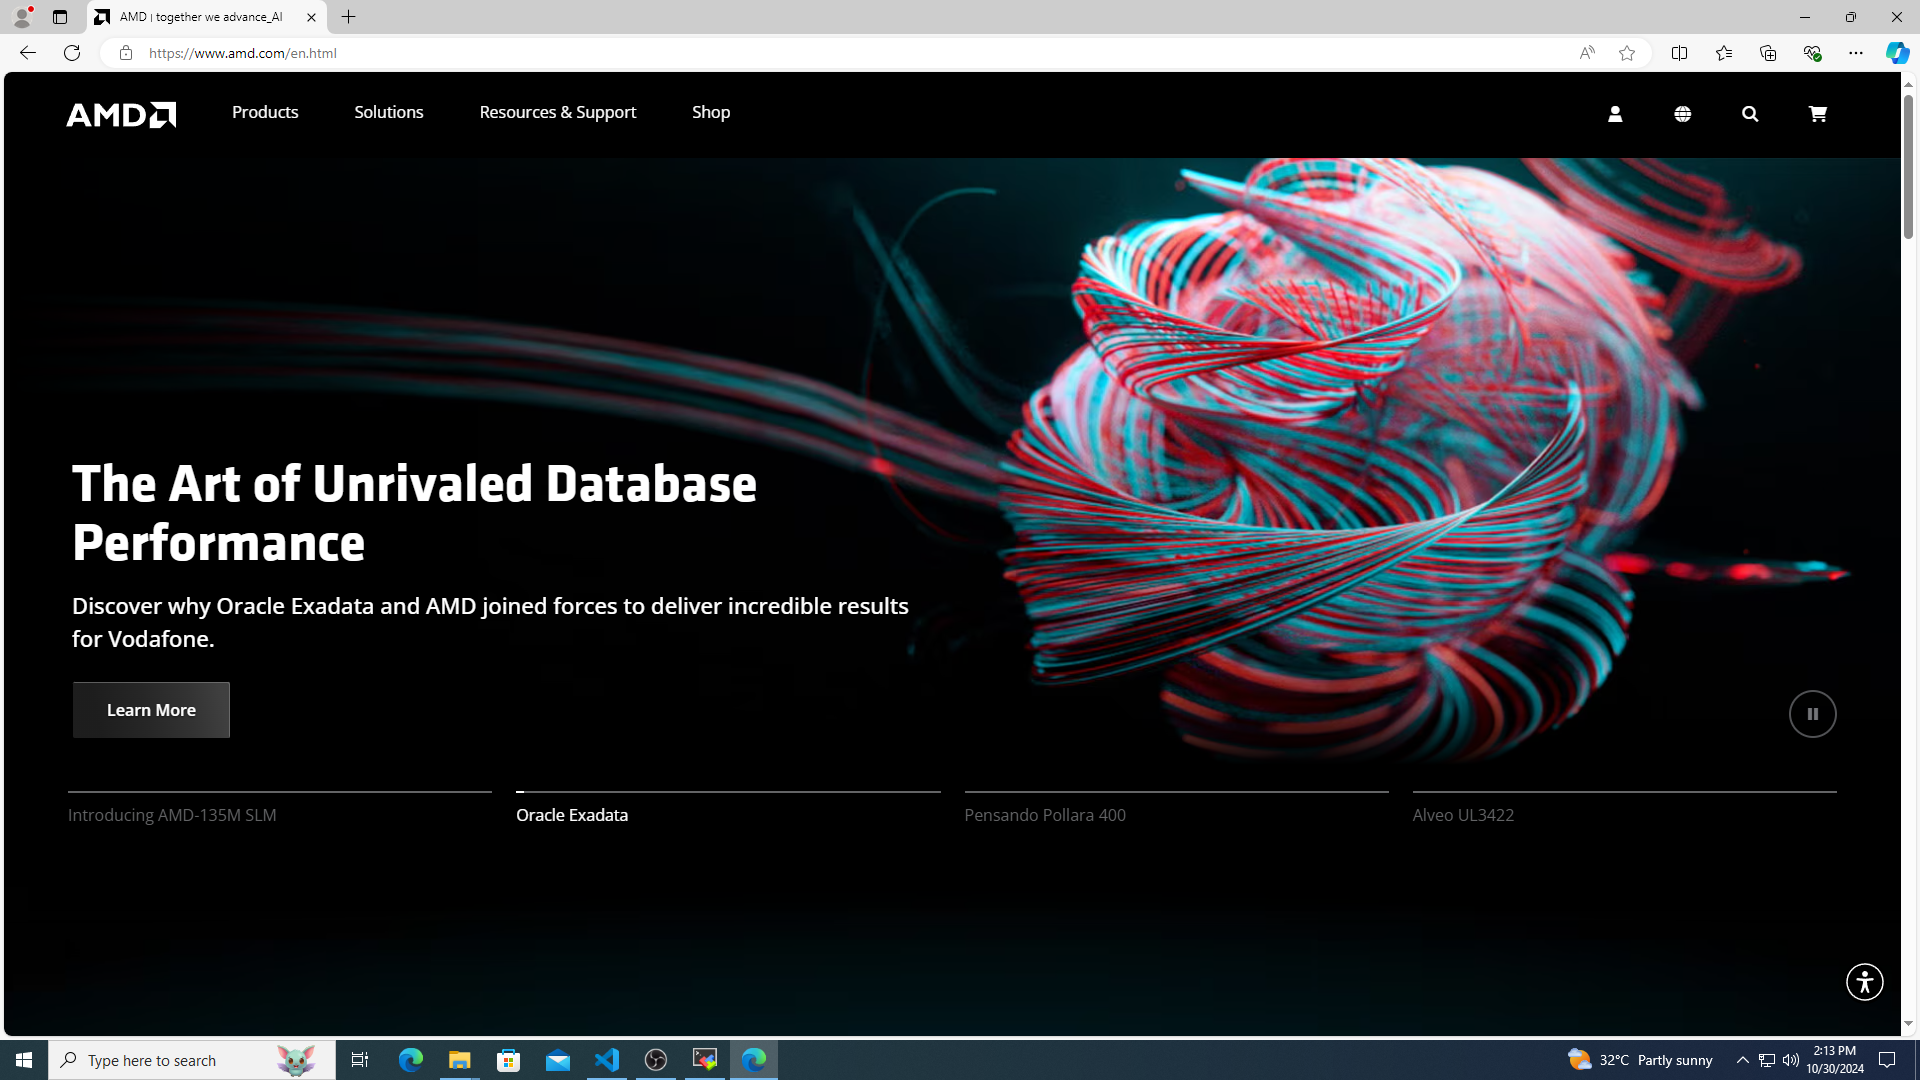Viewport: 1920px width, 1080px height.
Task: Pause the hero carousel
Action: click(x=1812, y=714)
